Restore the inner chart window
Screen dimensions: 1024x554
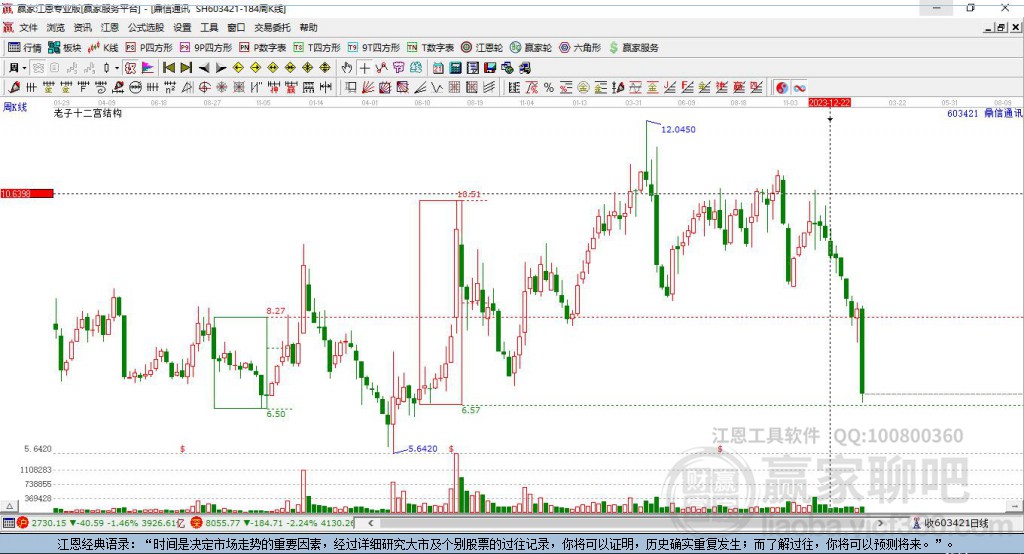(x=1001, y=27)
